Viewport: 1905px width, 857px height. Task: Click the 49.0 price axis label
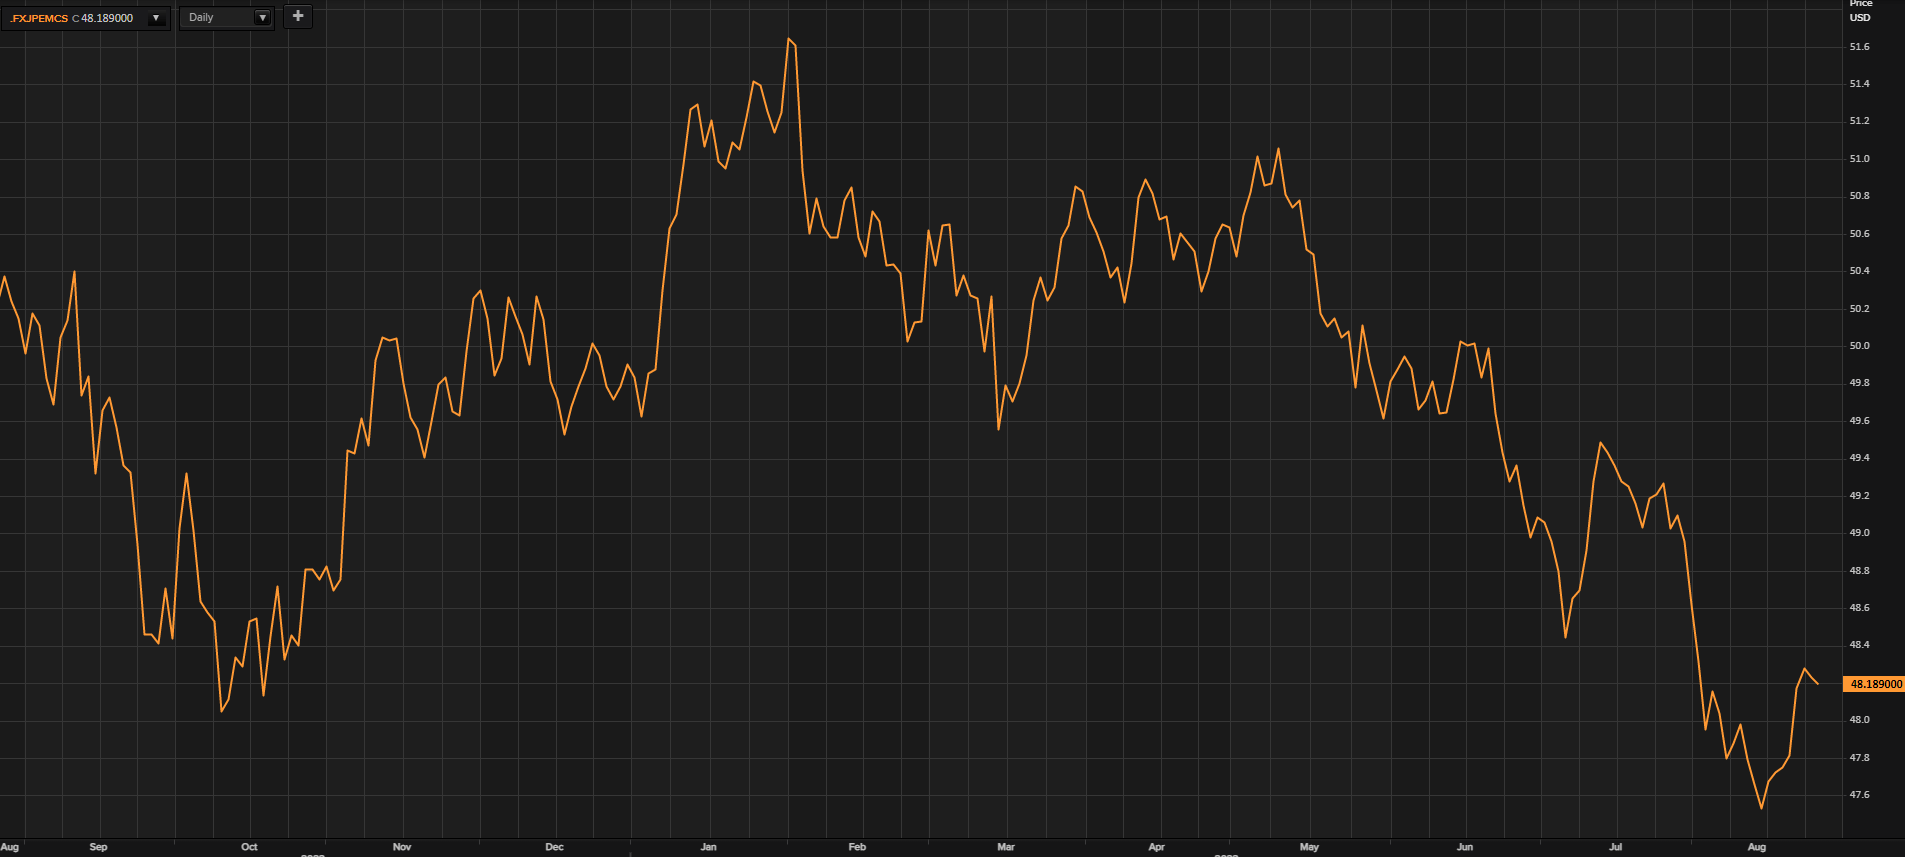(1859, 533)
